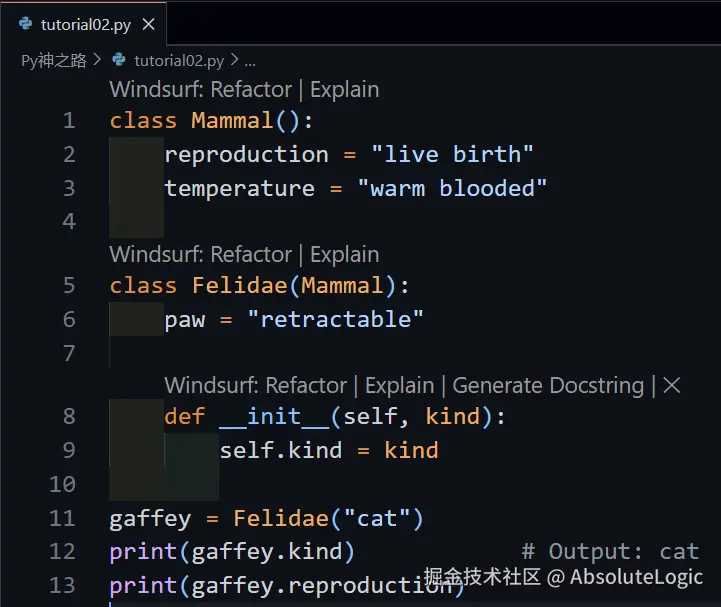
Task: Click the variable gaffey on line 11
Action: click(x=150, y=520)
